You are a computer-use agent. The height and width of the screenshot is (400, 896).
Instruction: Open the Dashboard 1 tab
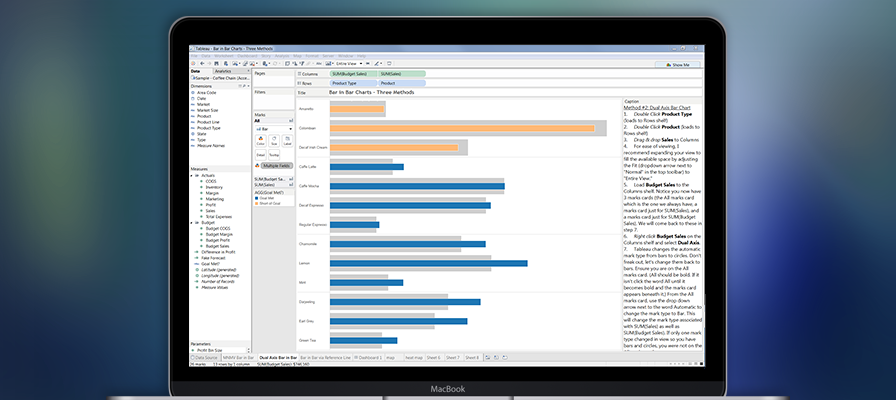pos(368,357)
